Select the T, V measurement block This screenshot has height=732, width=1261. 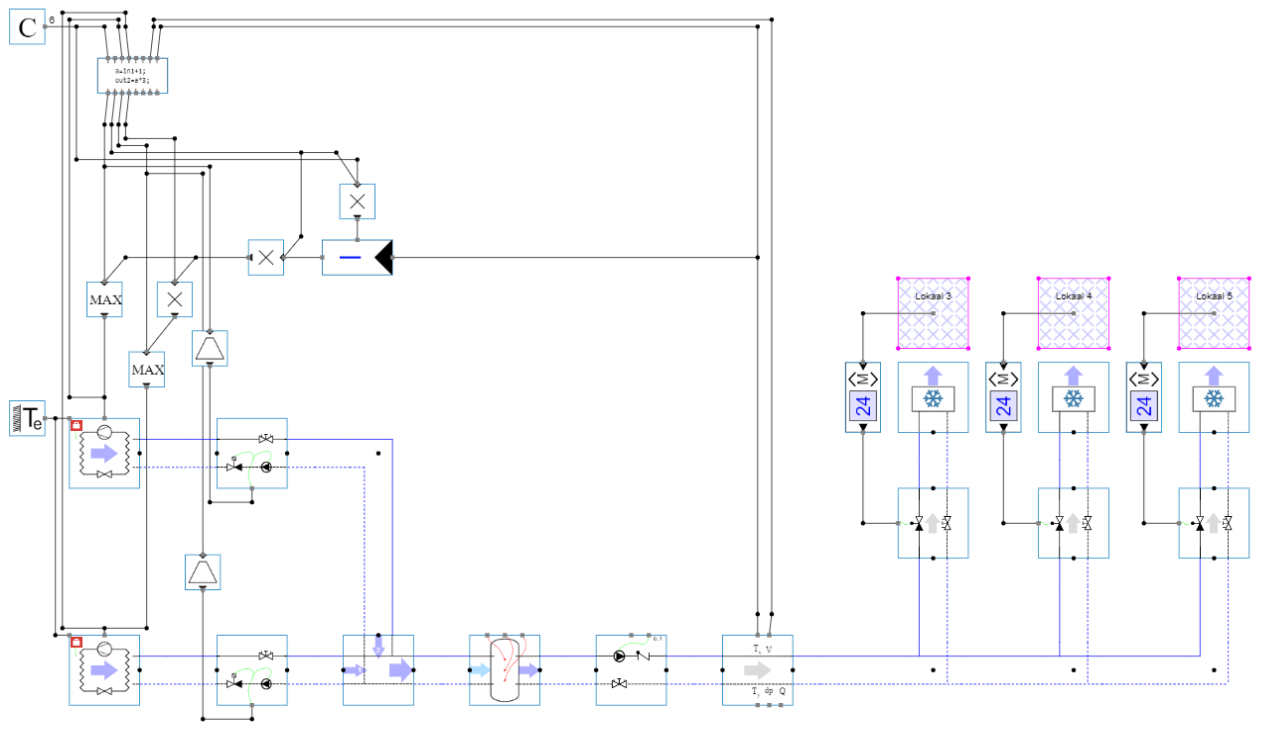tap(757, 670)
